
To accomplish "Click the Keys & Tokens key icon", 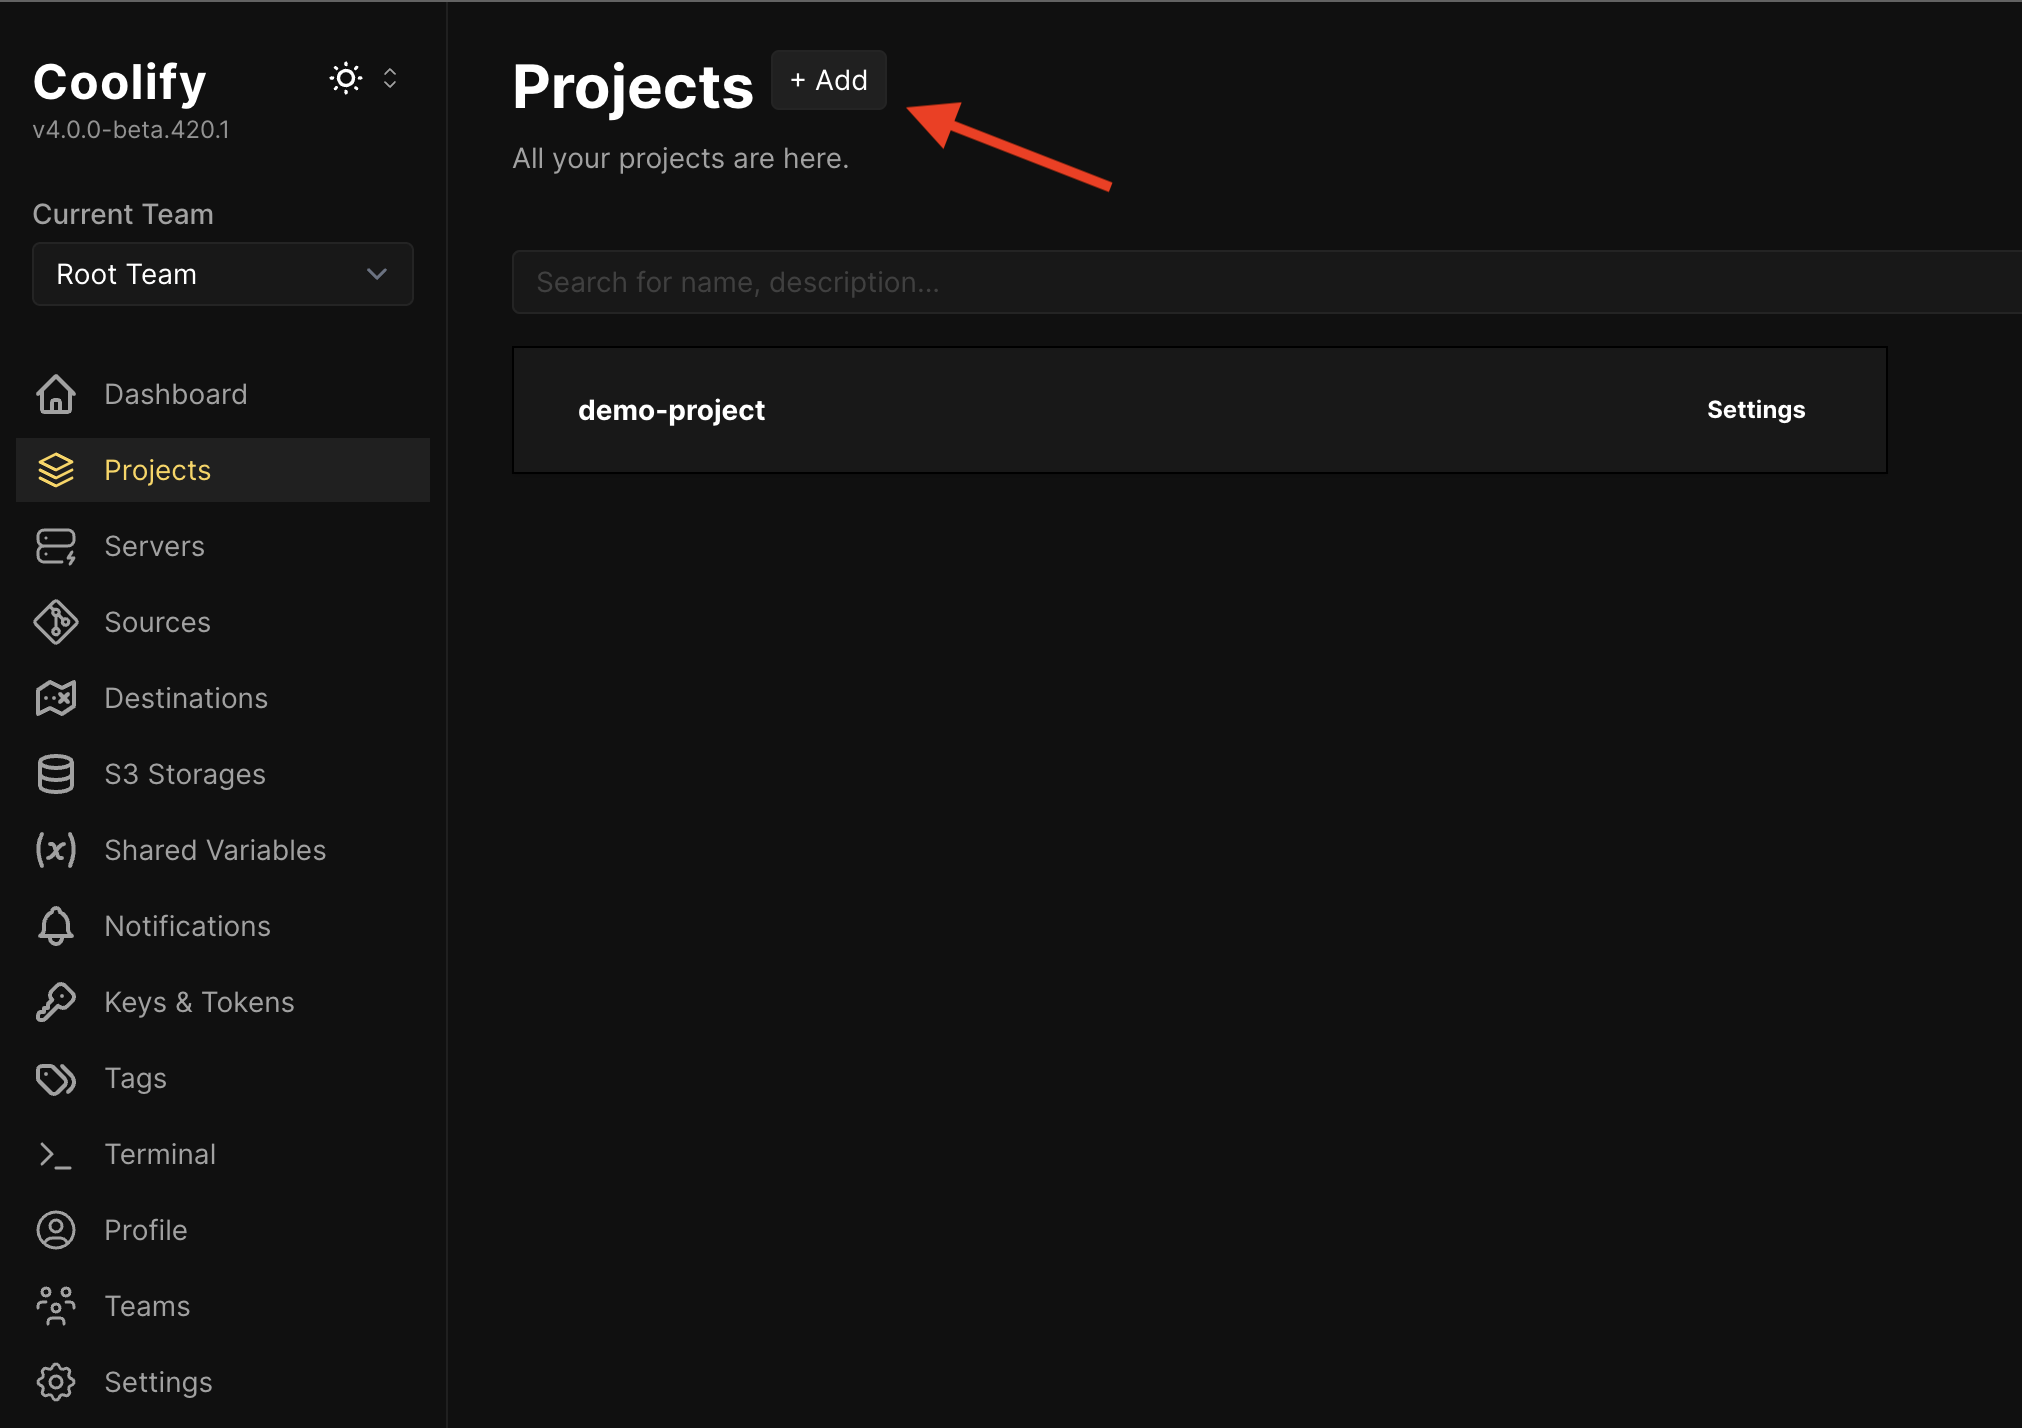I will (56, 1002).
